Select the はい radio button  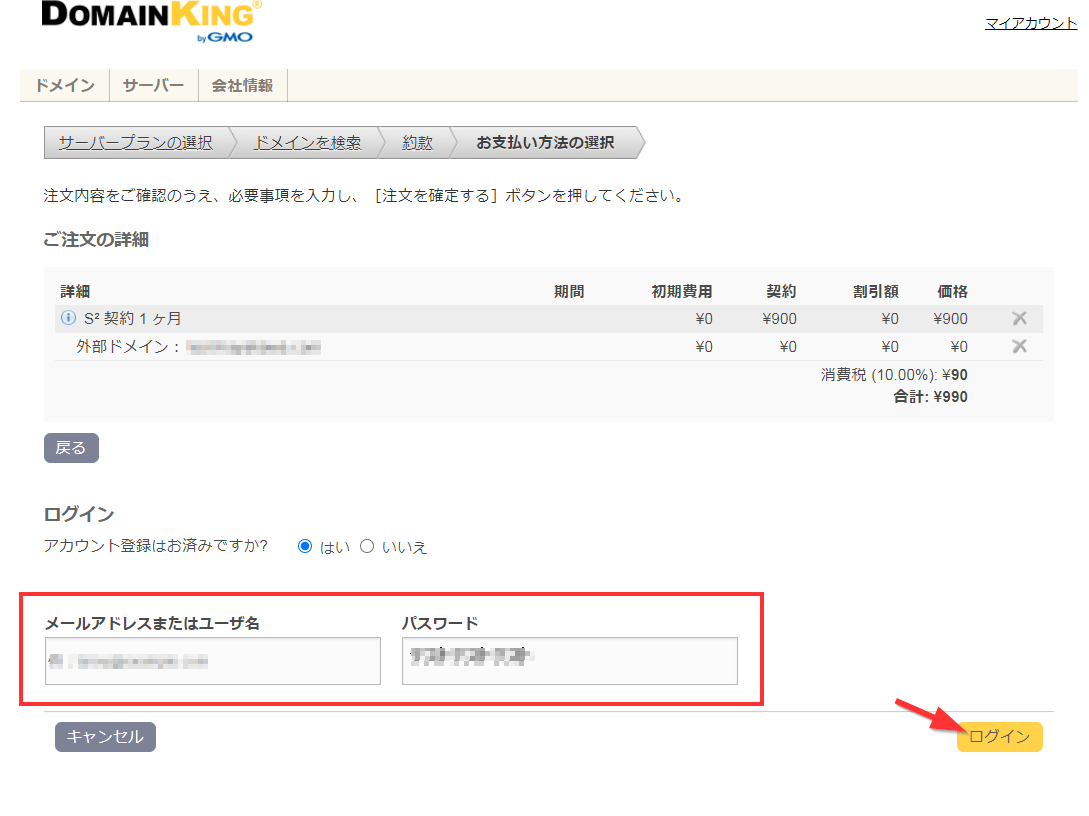[305, 546]
